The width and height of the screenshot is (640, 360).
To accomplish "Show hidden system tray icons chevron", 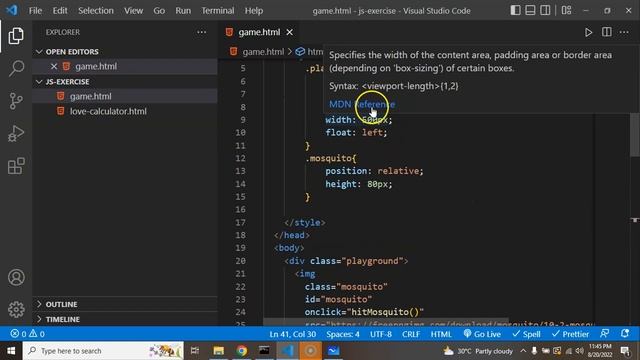I will pyautogui.click(x=523, y=351).
